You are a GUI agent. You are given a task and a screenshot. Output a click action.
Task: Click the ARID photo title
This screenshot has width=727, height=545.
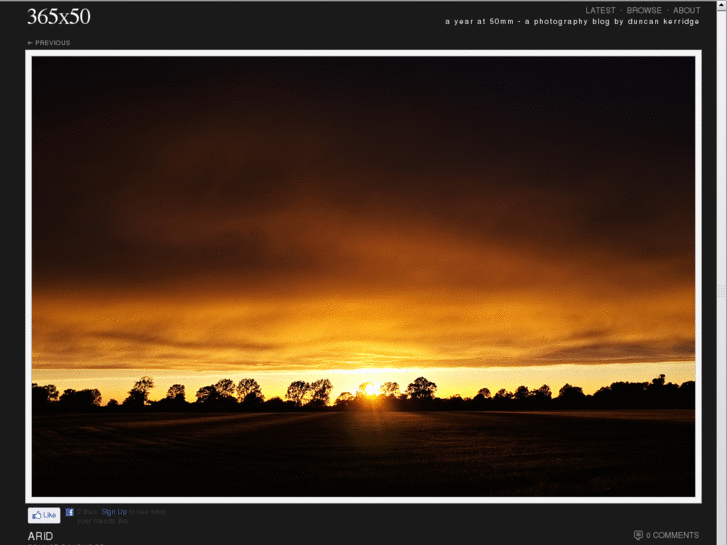tap(40, 536)
